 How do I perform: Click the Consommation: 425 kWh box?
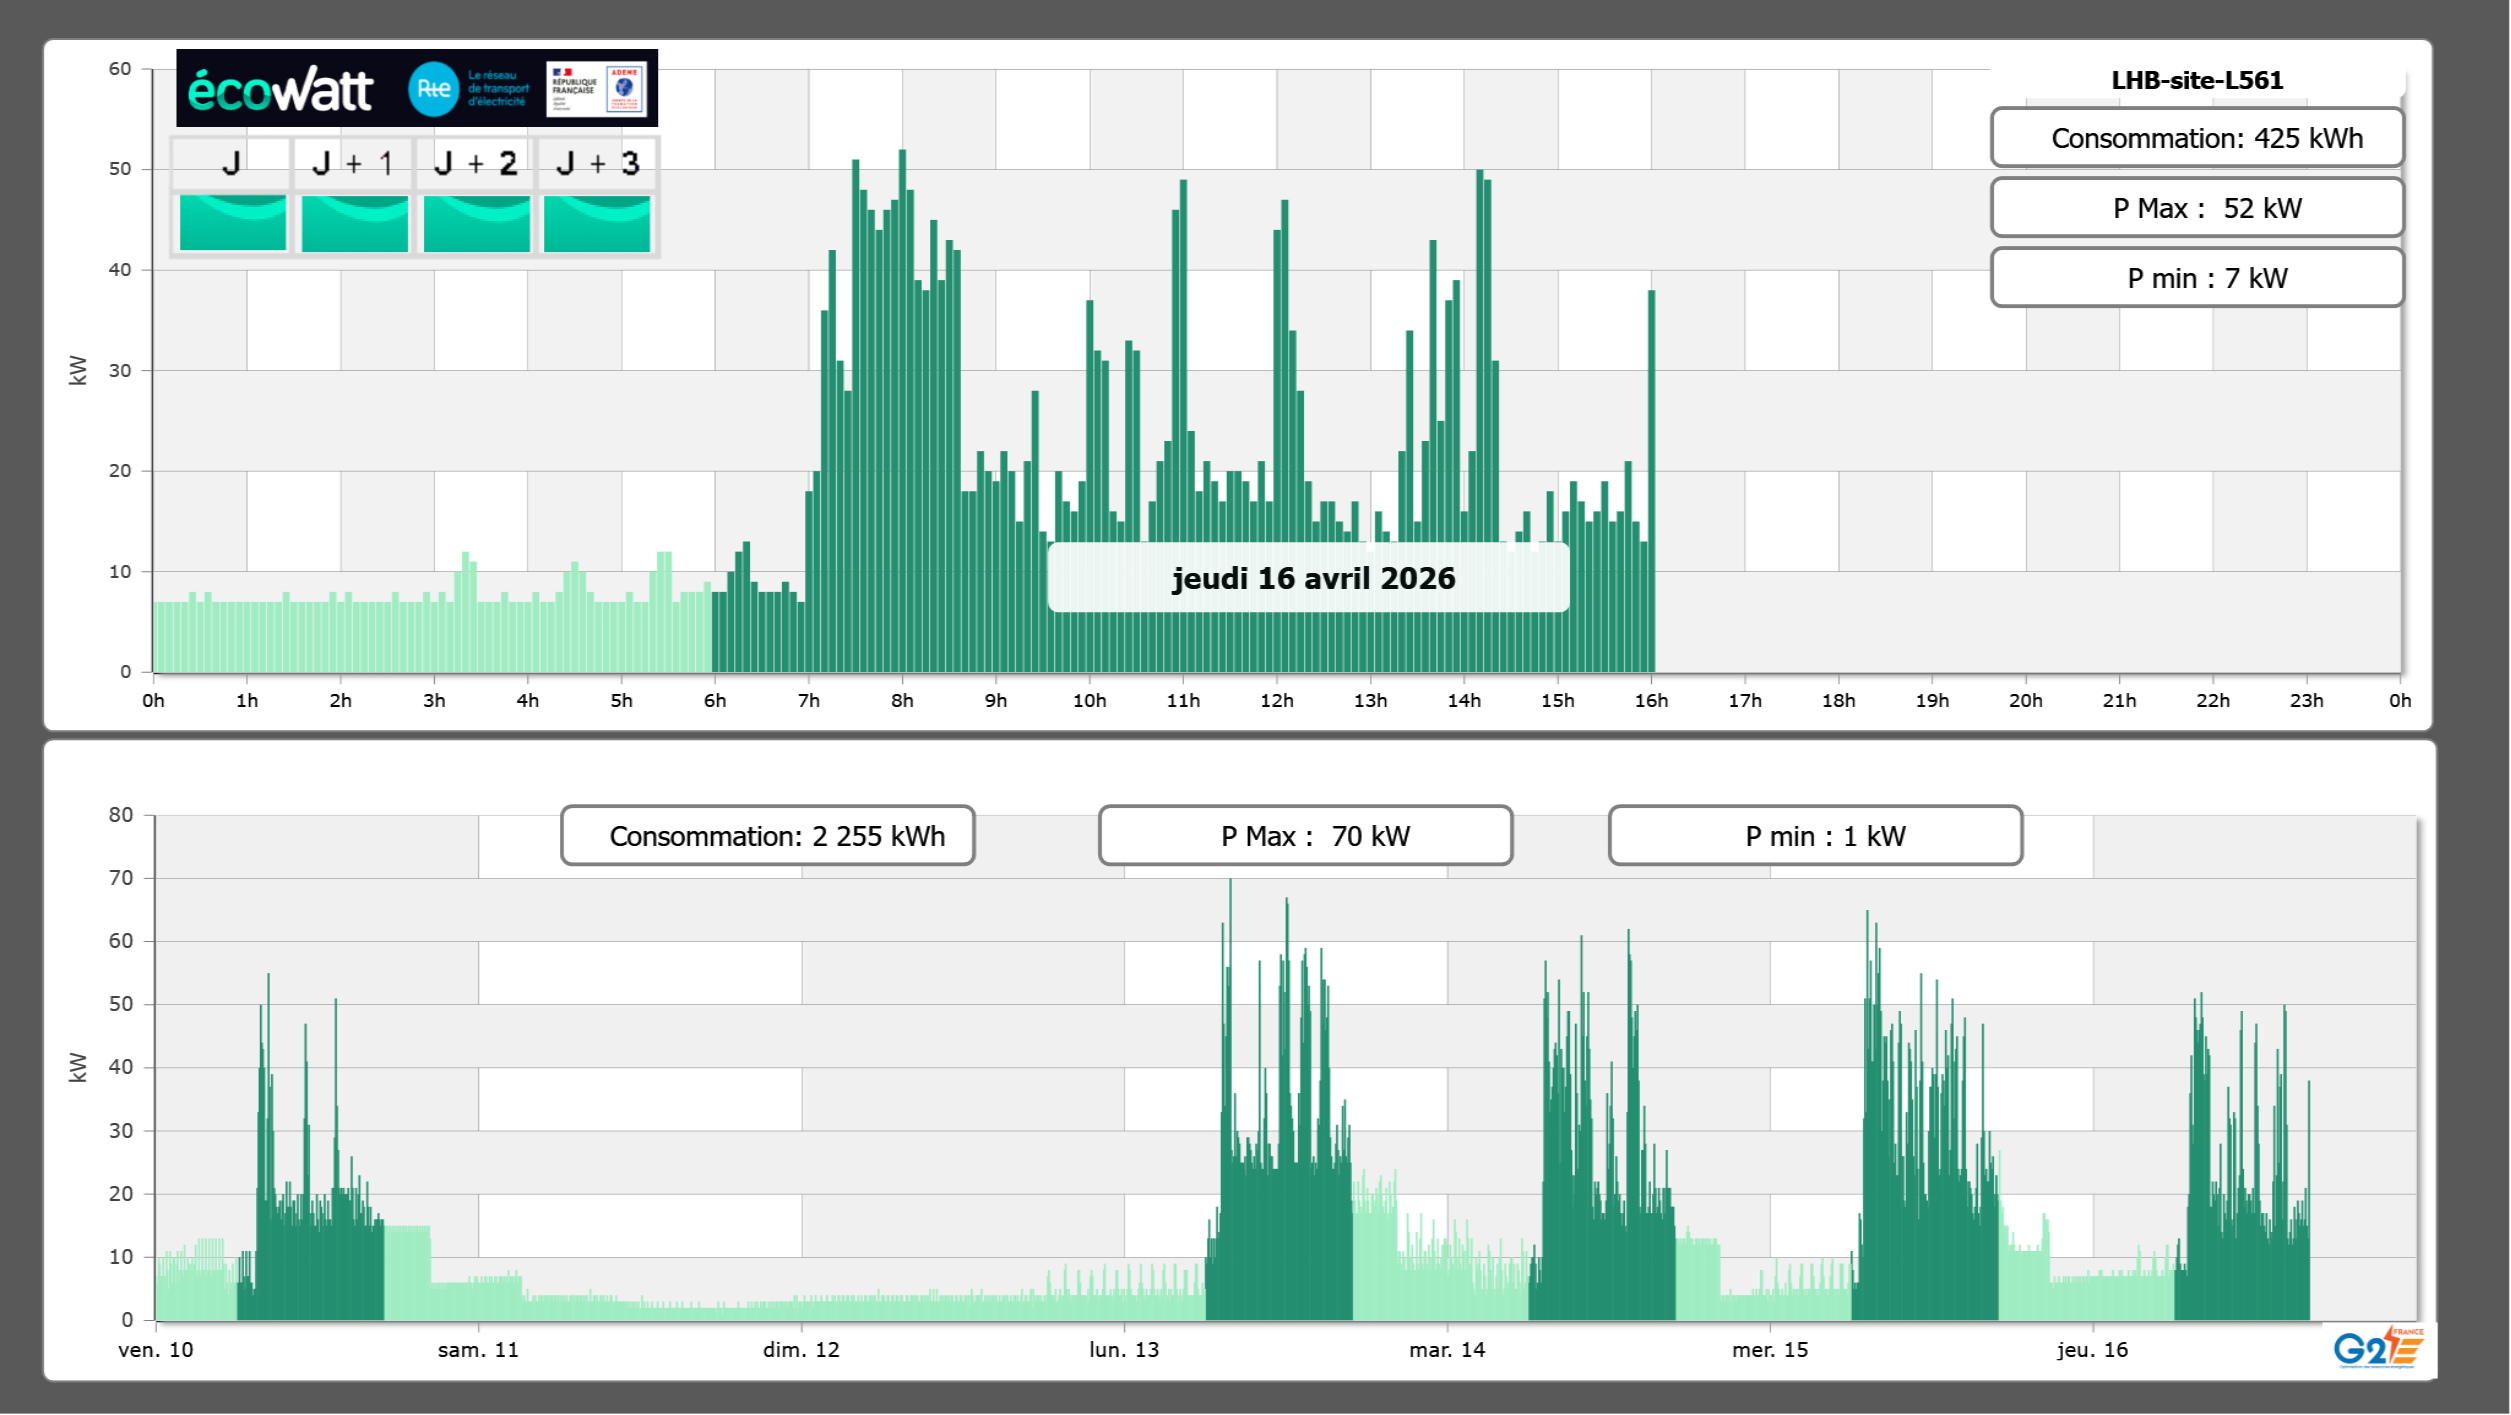tap(2196, 138)
